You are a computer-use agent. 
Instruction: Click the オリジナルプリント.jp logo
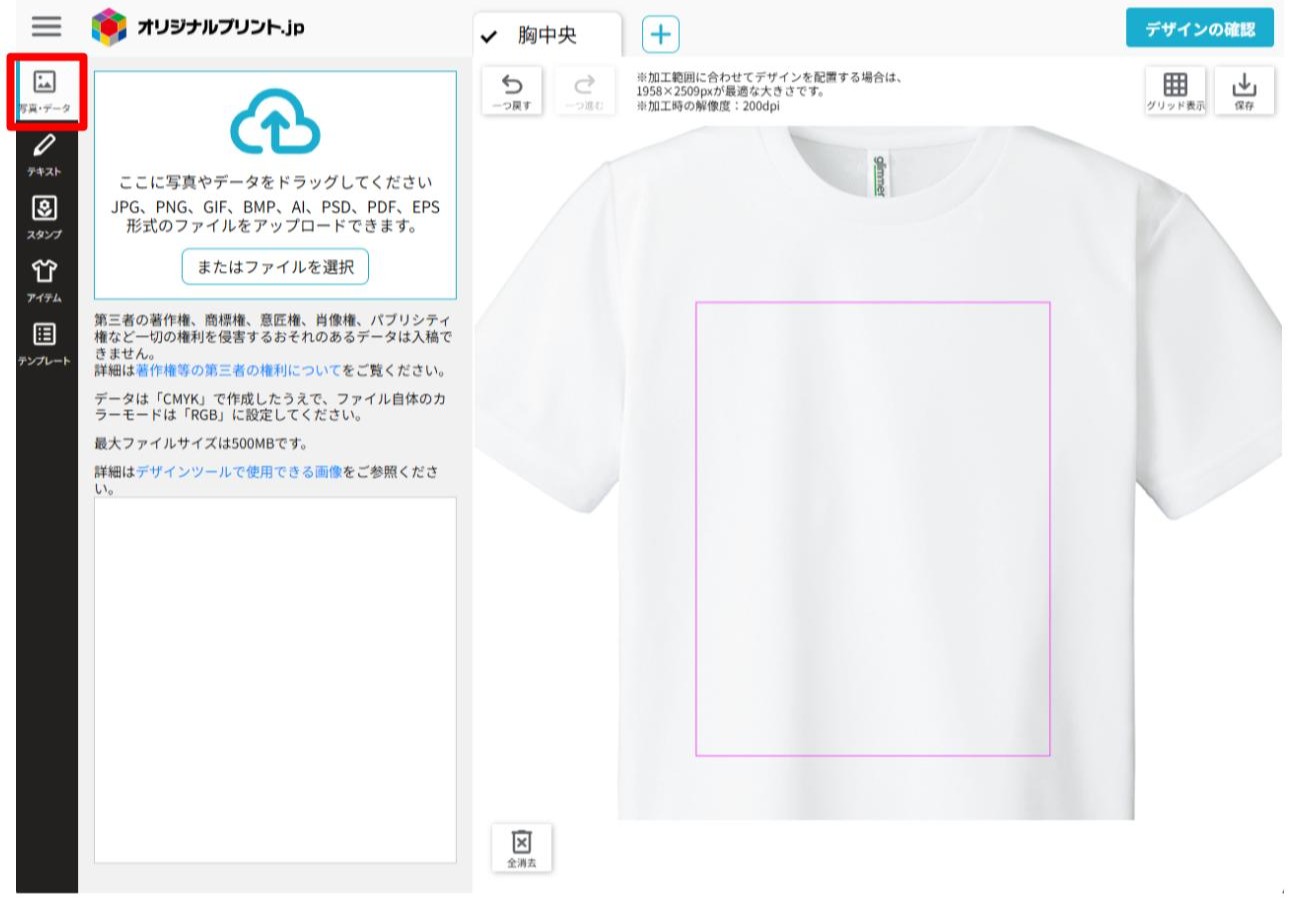(x=198, y=27)
